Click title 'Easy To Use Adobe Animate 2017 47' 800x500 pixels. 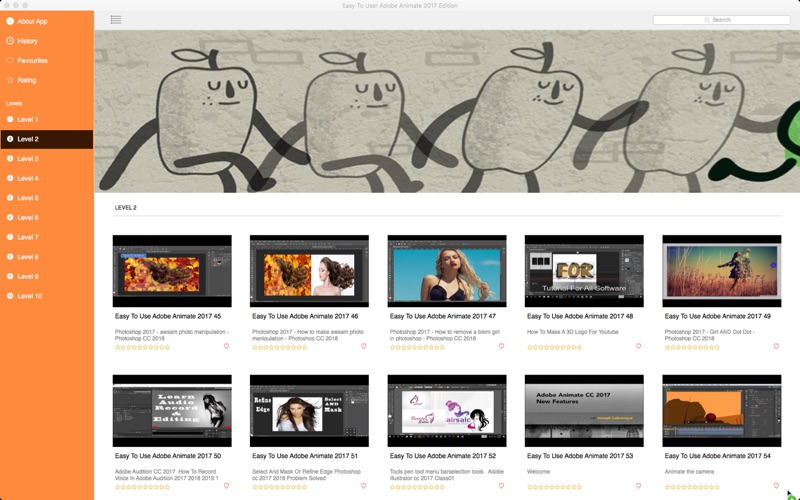pos(443,316)
